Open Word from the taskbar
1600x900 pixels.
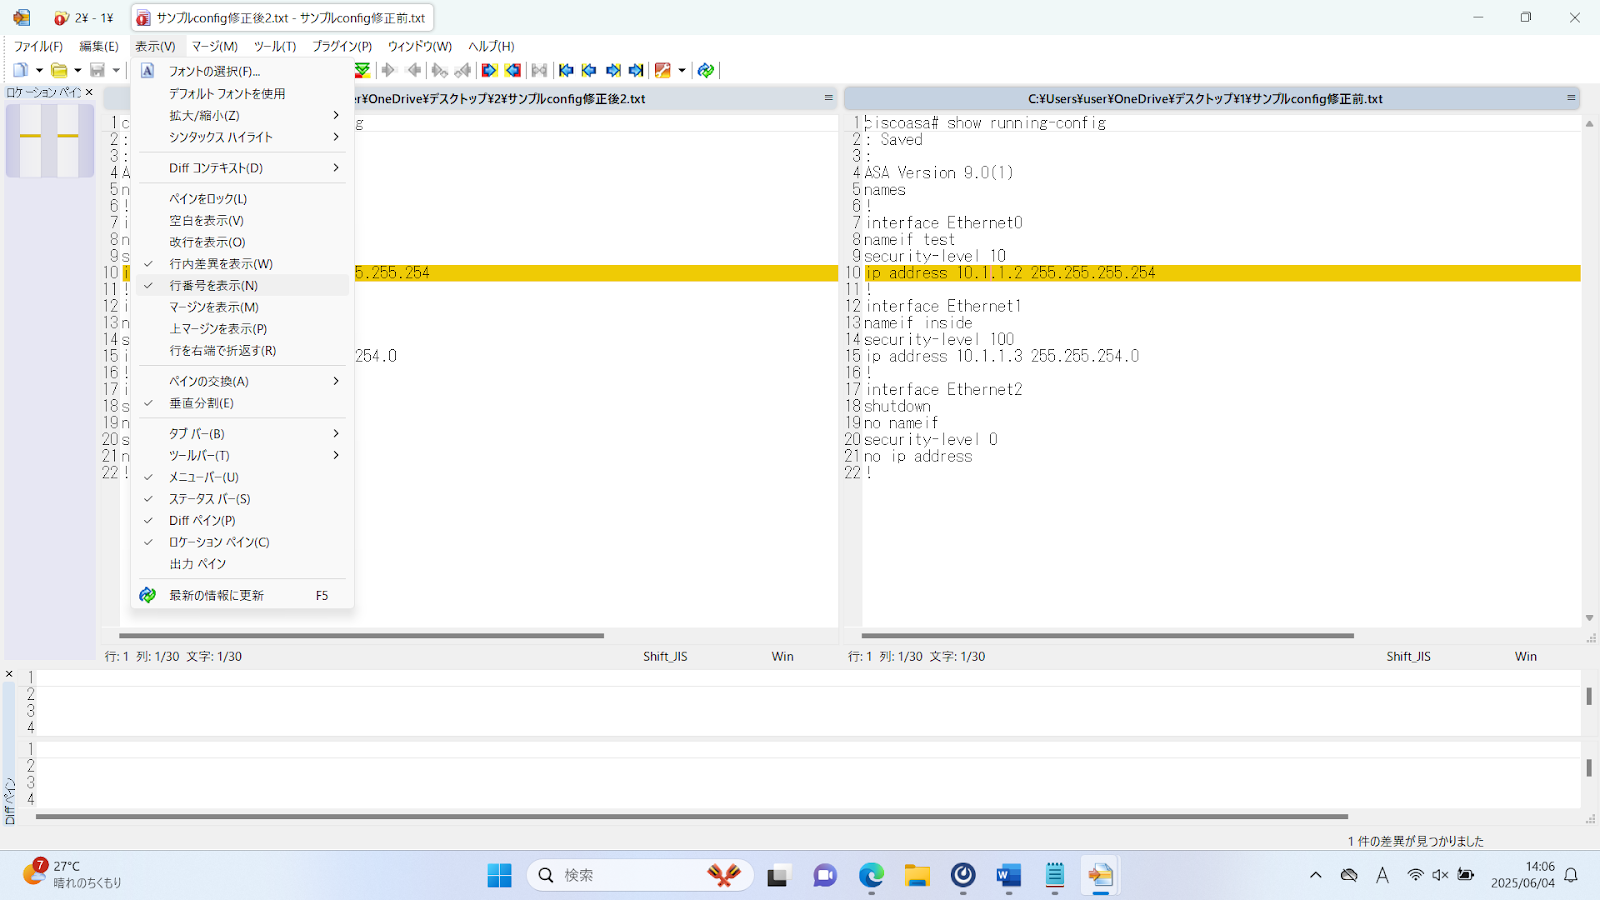[1009, 876]
